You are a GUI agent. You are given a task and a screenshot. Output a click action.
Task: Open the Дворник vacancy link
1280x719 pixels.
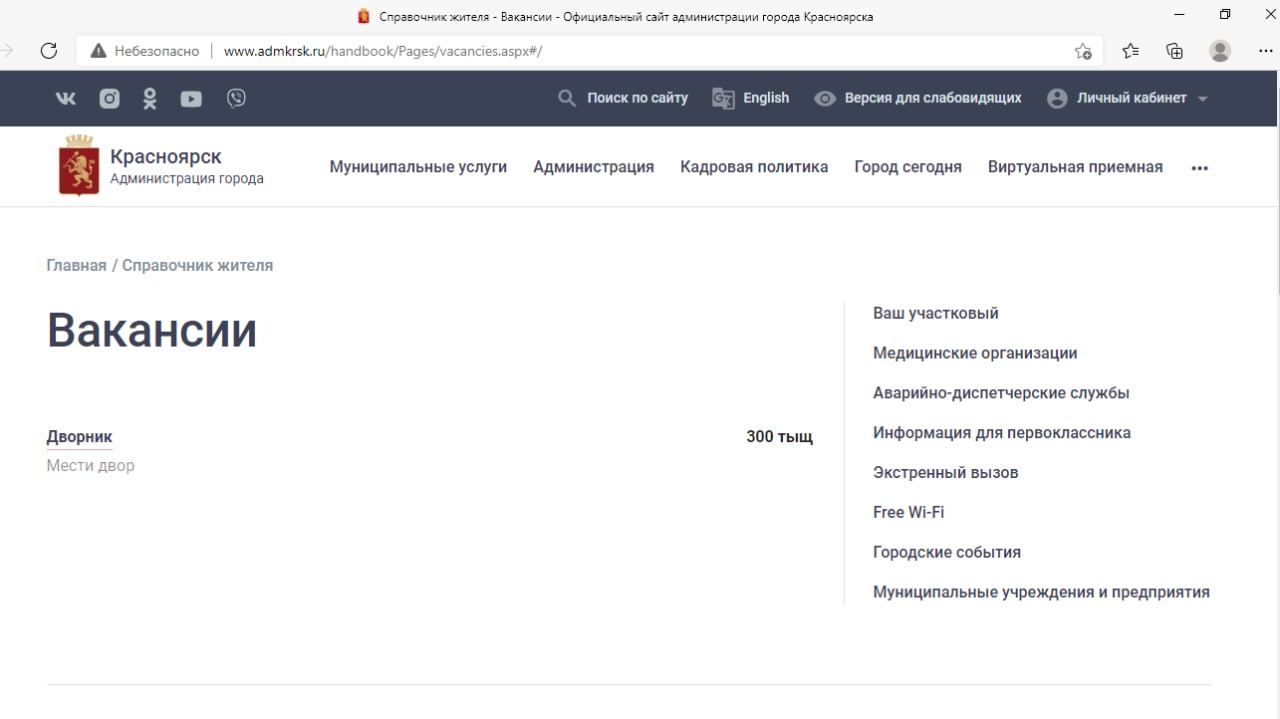[x=79, y=437]
